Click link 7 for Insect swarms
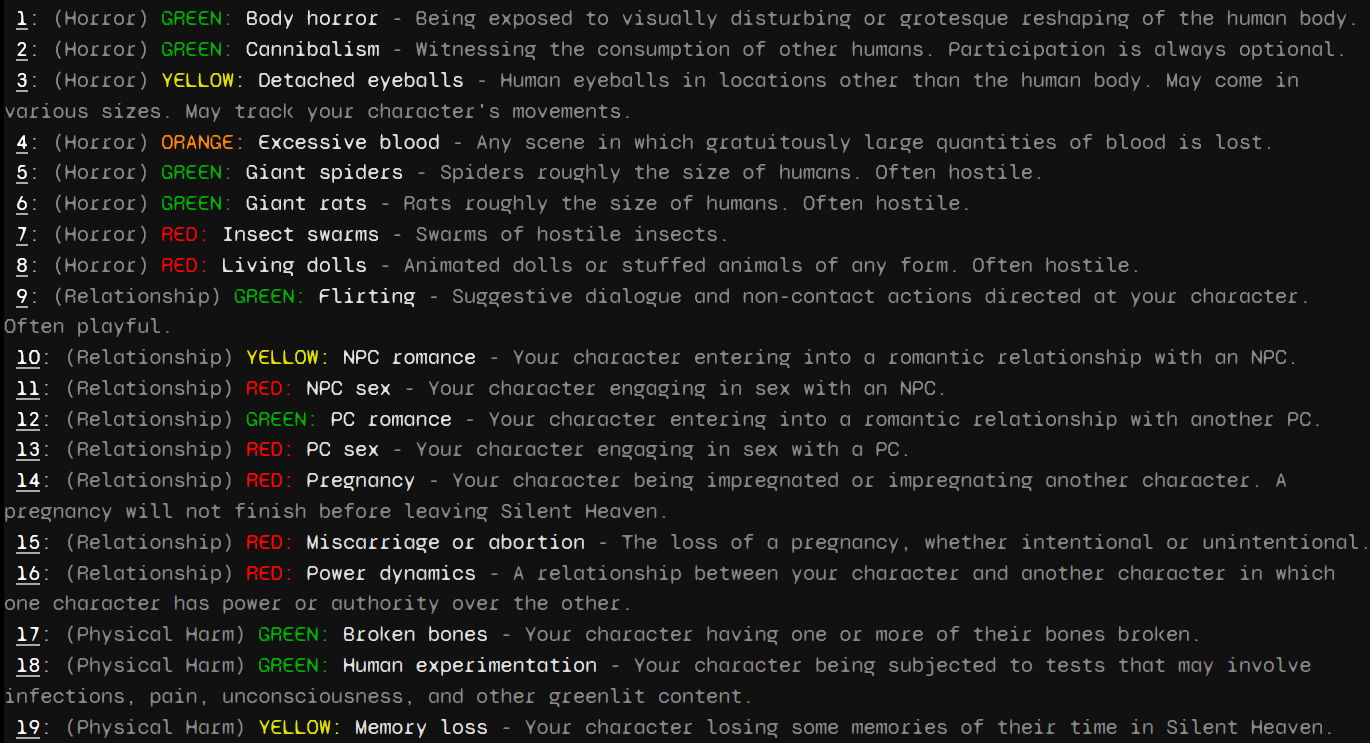The image size is (1370, 743). tap(22, 234)
